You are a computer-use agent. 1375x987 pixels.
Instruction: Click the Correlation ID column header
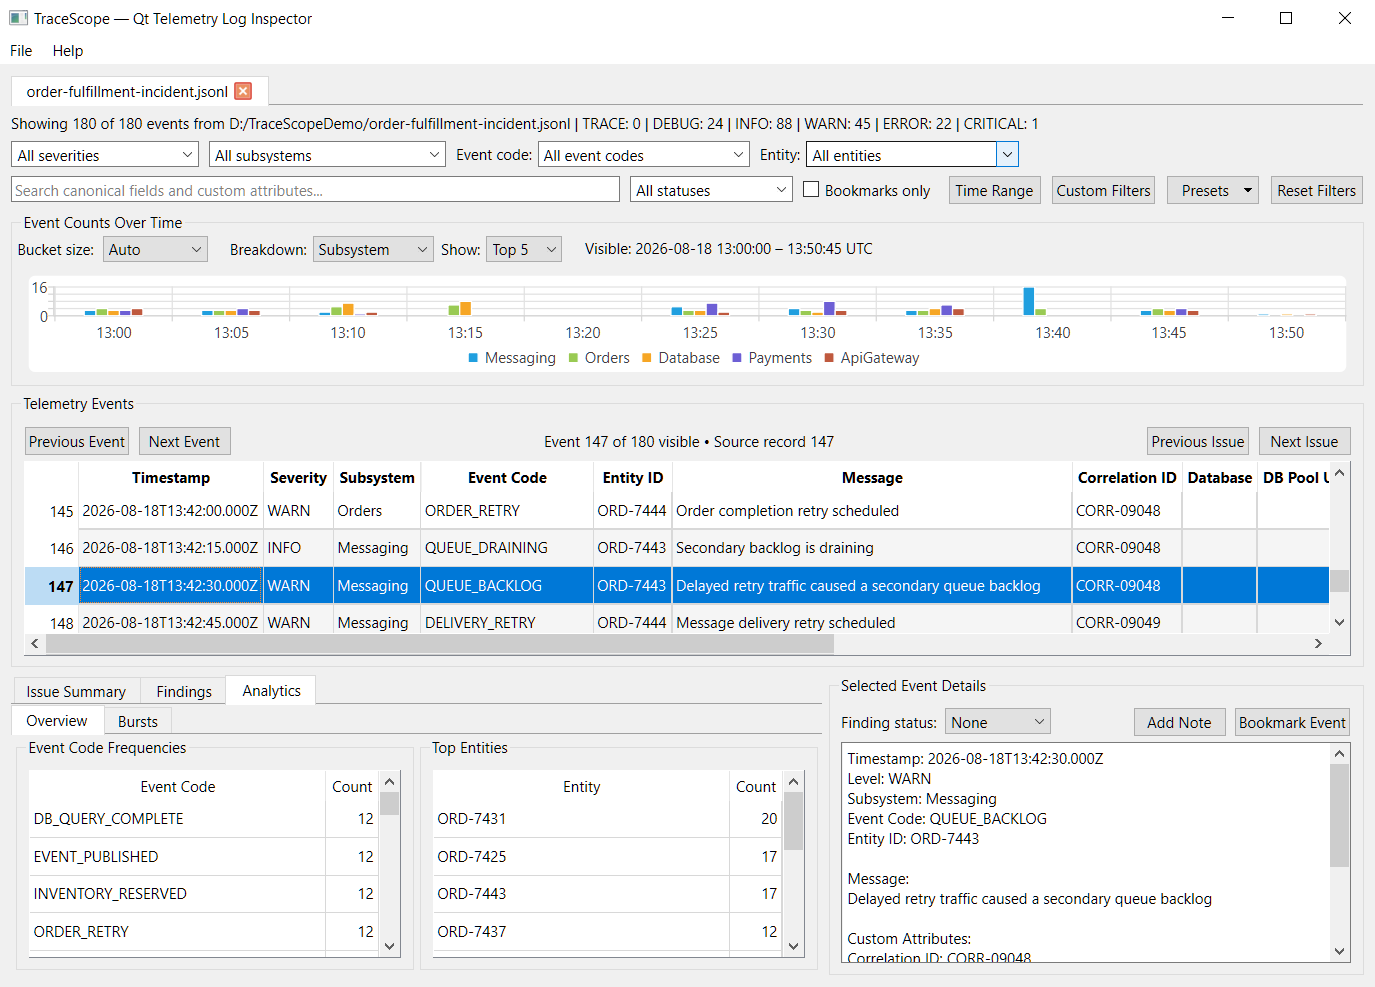1127,477
